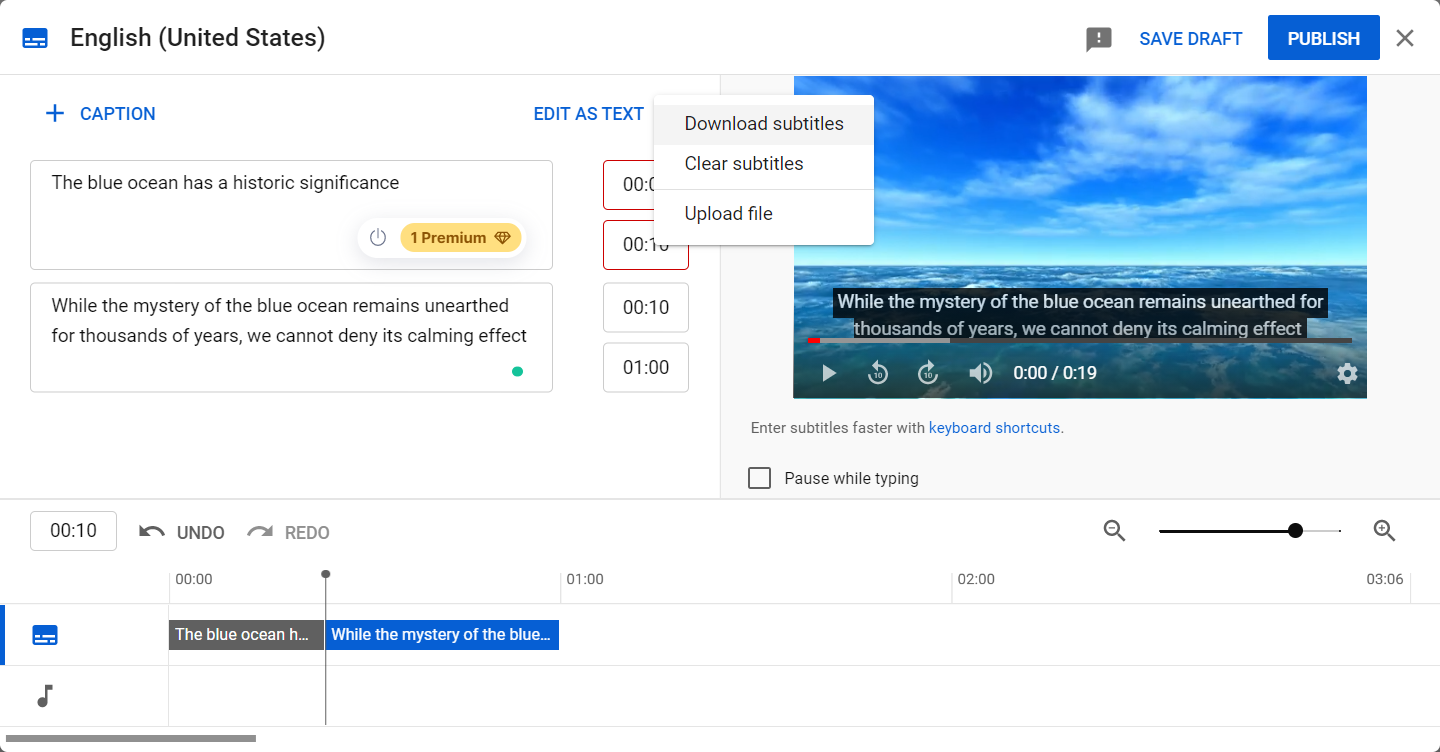Toggle the Grammarly power icon
Screen dimensions: 1440x752
(378, 238)
